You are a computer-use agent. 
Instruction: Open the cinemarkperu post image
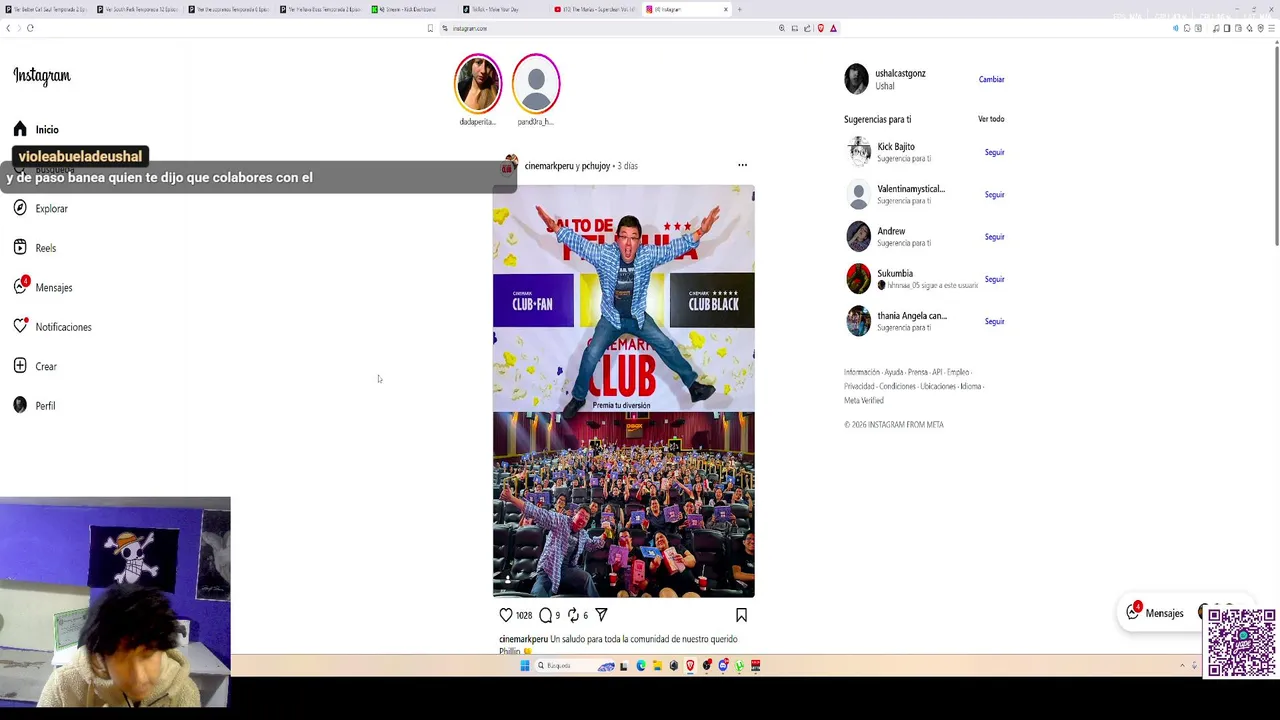(623, 391)
